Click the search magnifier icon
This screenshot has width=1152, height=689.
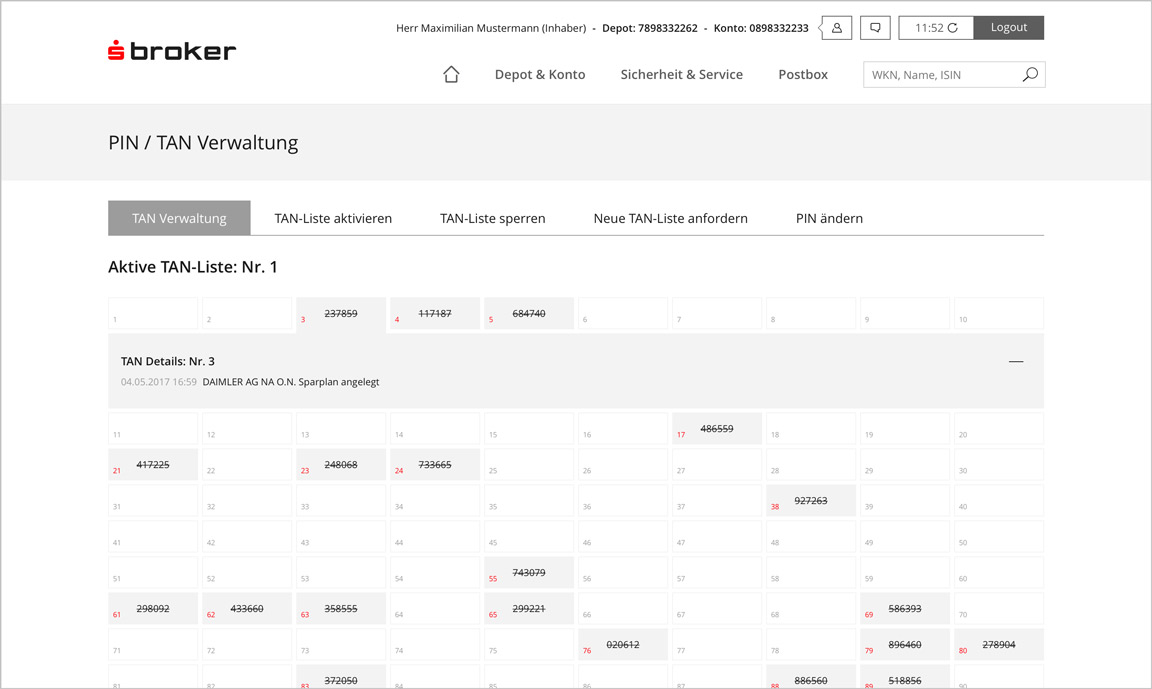point(1030,74)
